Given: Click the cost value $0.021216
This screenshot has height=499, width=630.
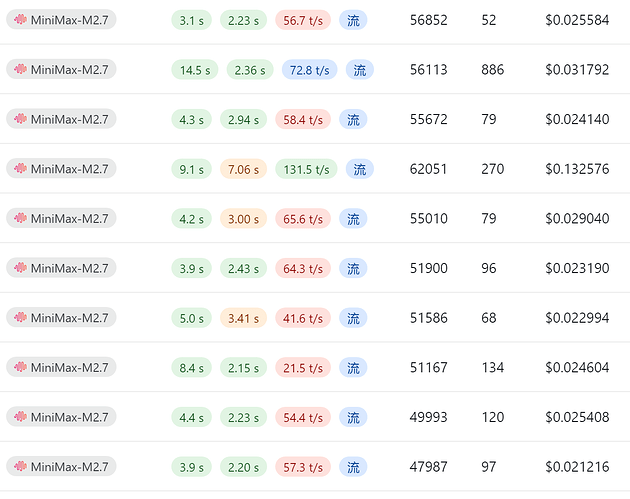Looking at the screenshot, I should click(577, 466).
